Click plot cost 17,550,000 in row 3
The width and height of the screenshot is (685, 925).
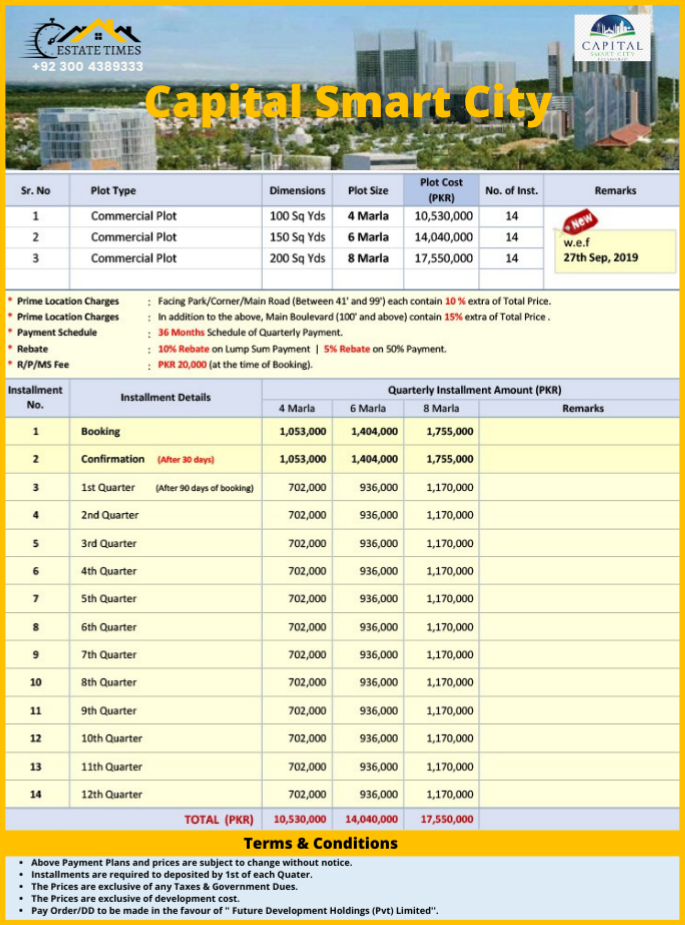tap(443, 258)
